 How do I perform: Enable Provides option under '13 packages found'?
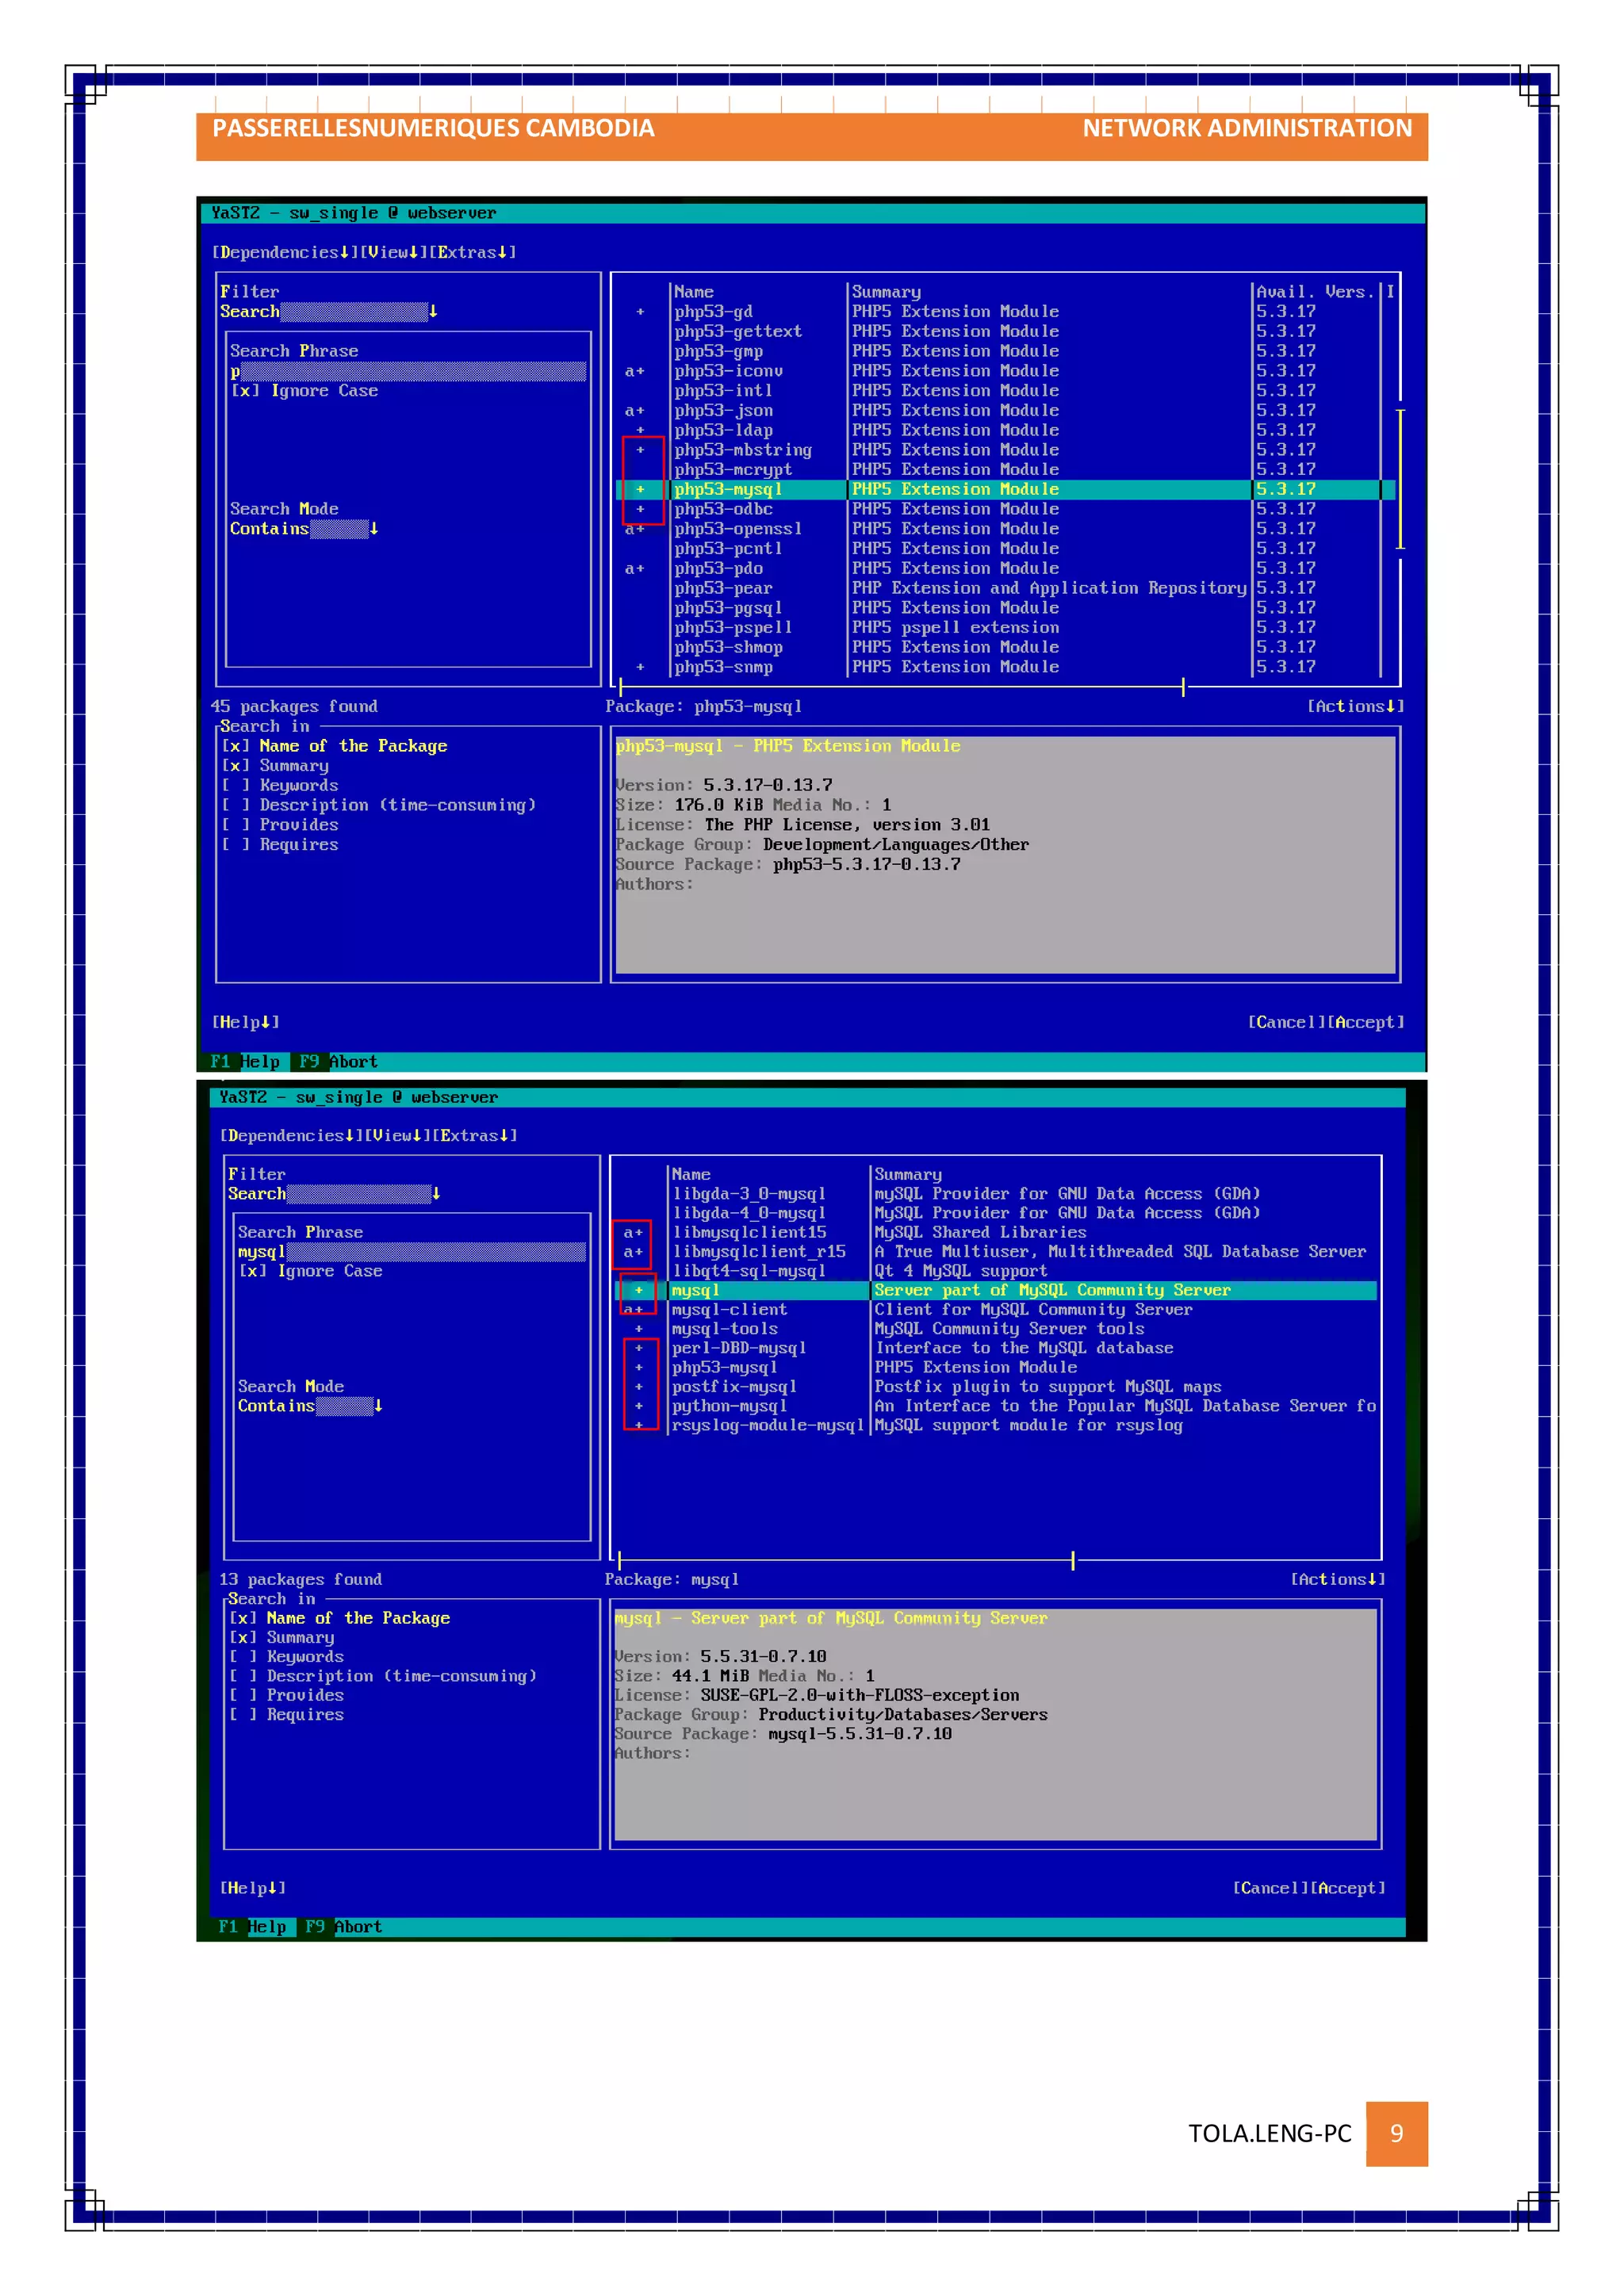pyautogui.click(x=243, y=1695)
